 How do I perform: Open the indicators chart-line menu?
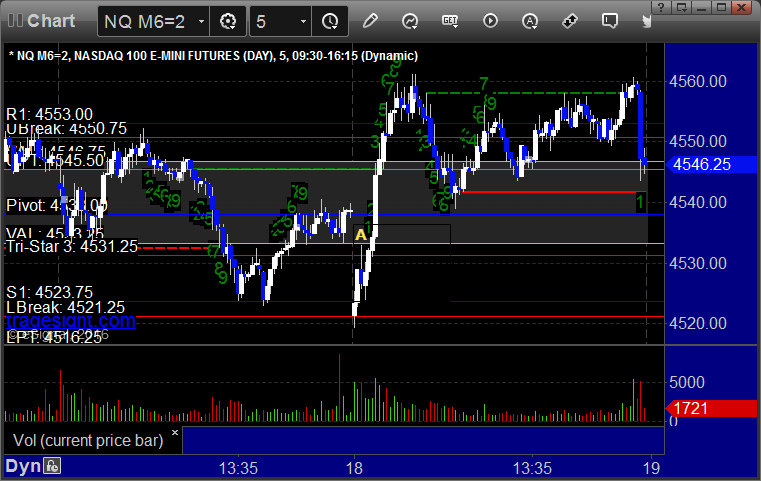410,21
